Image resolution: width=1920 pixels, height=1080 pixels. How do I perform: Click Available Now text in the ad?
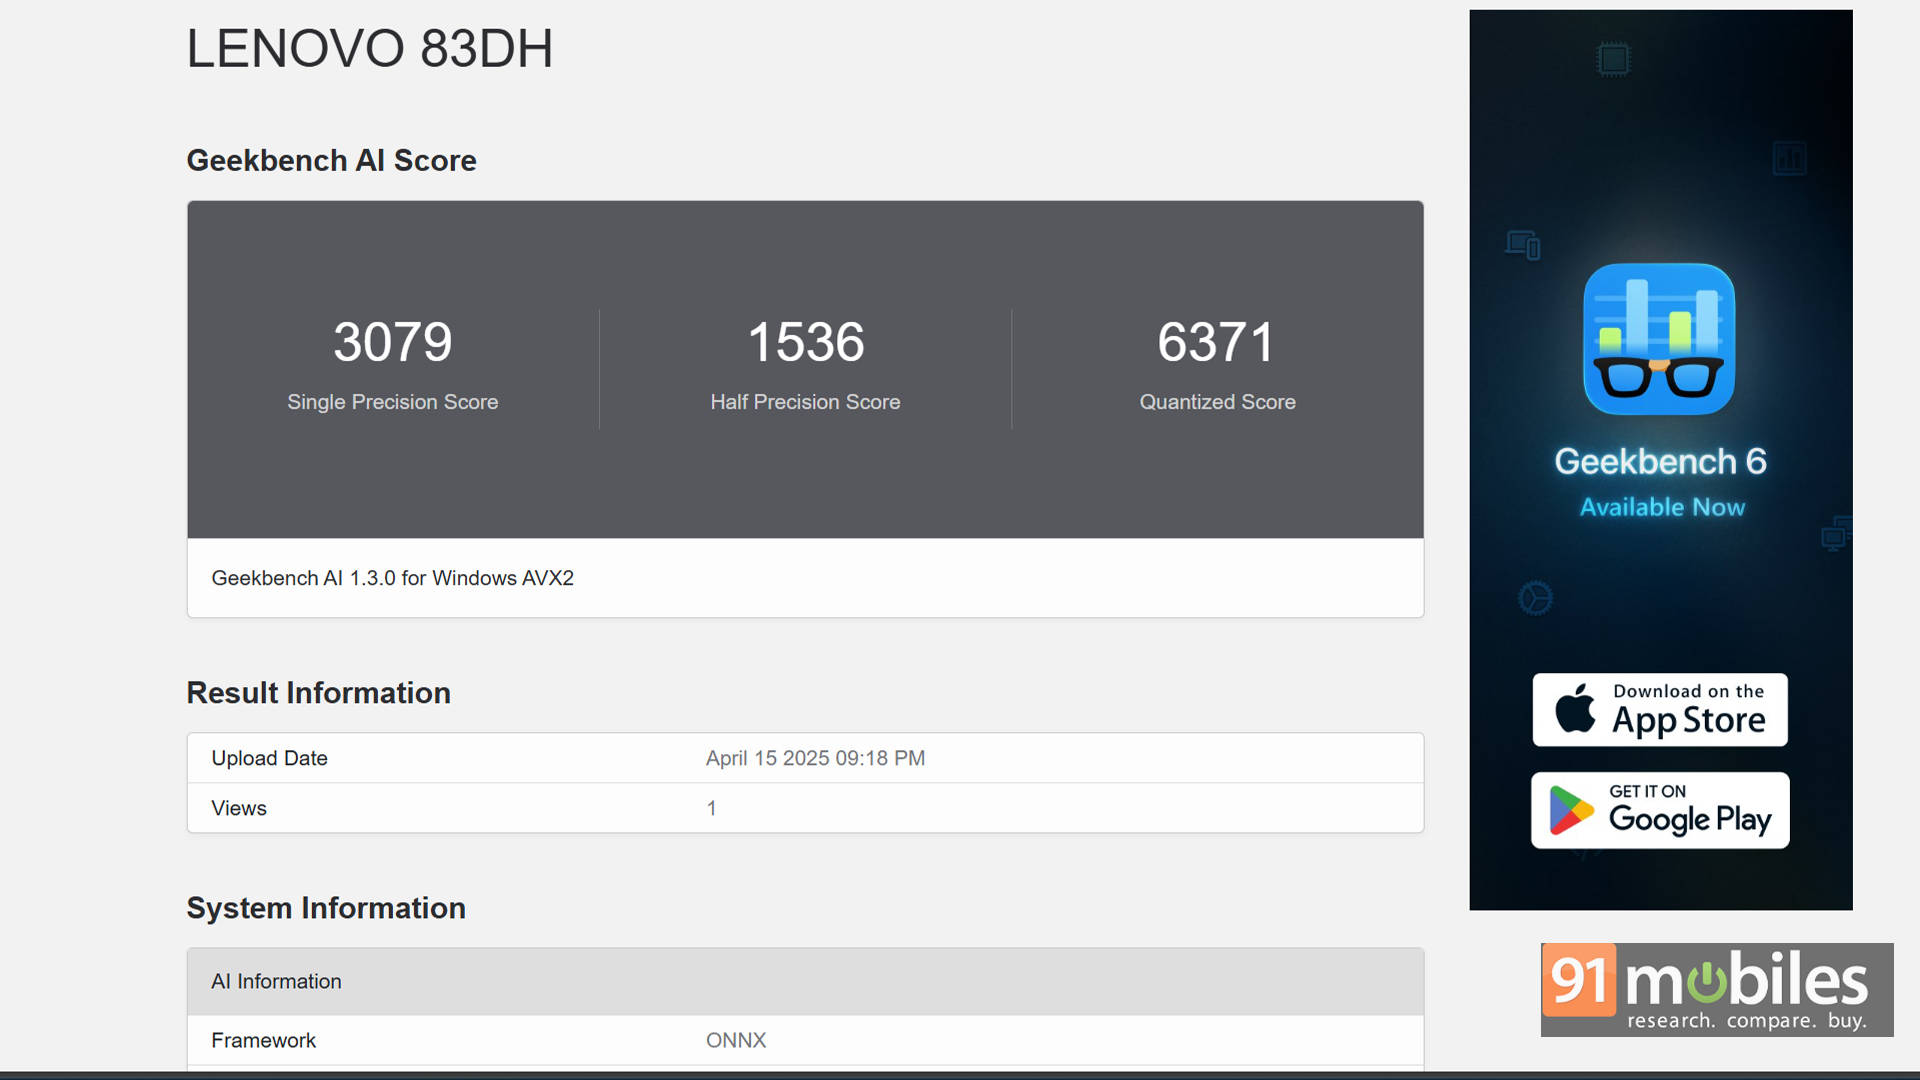coord(1662,507)
